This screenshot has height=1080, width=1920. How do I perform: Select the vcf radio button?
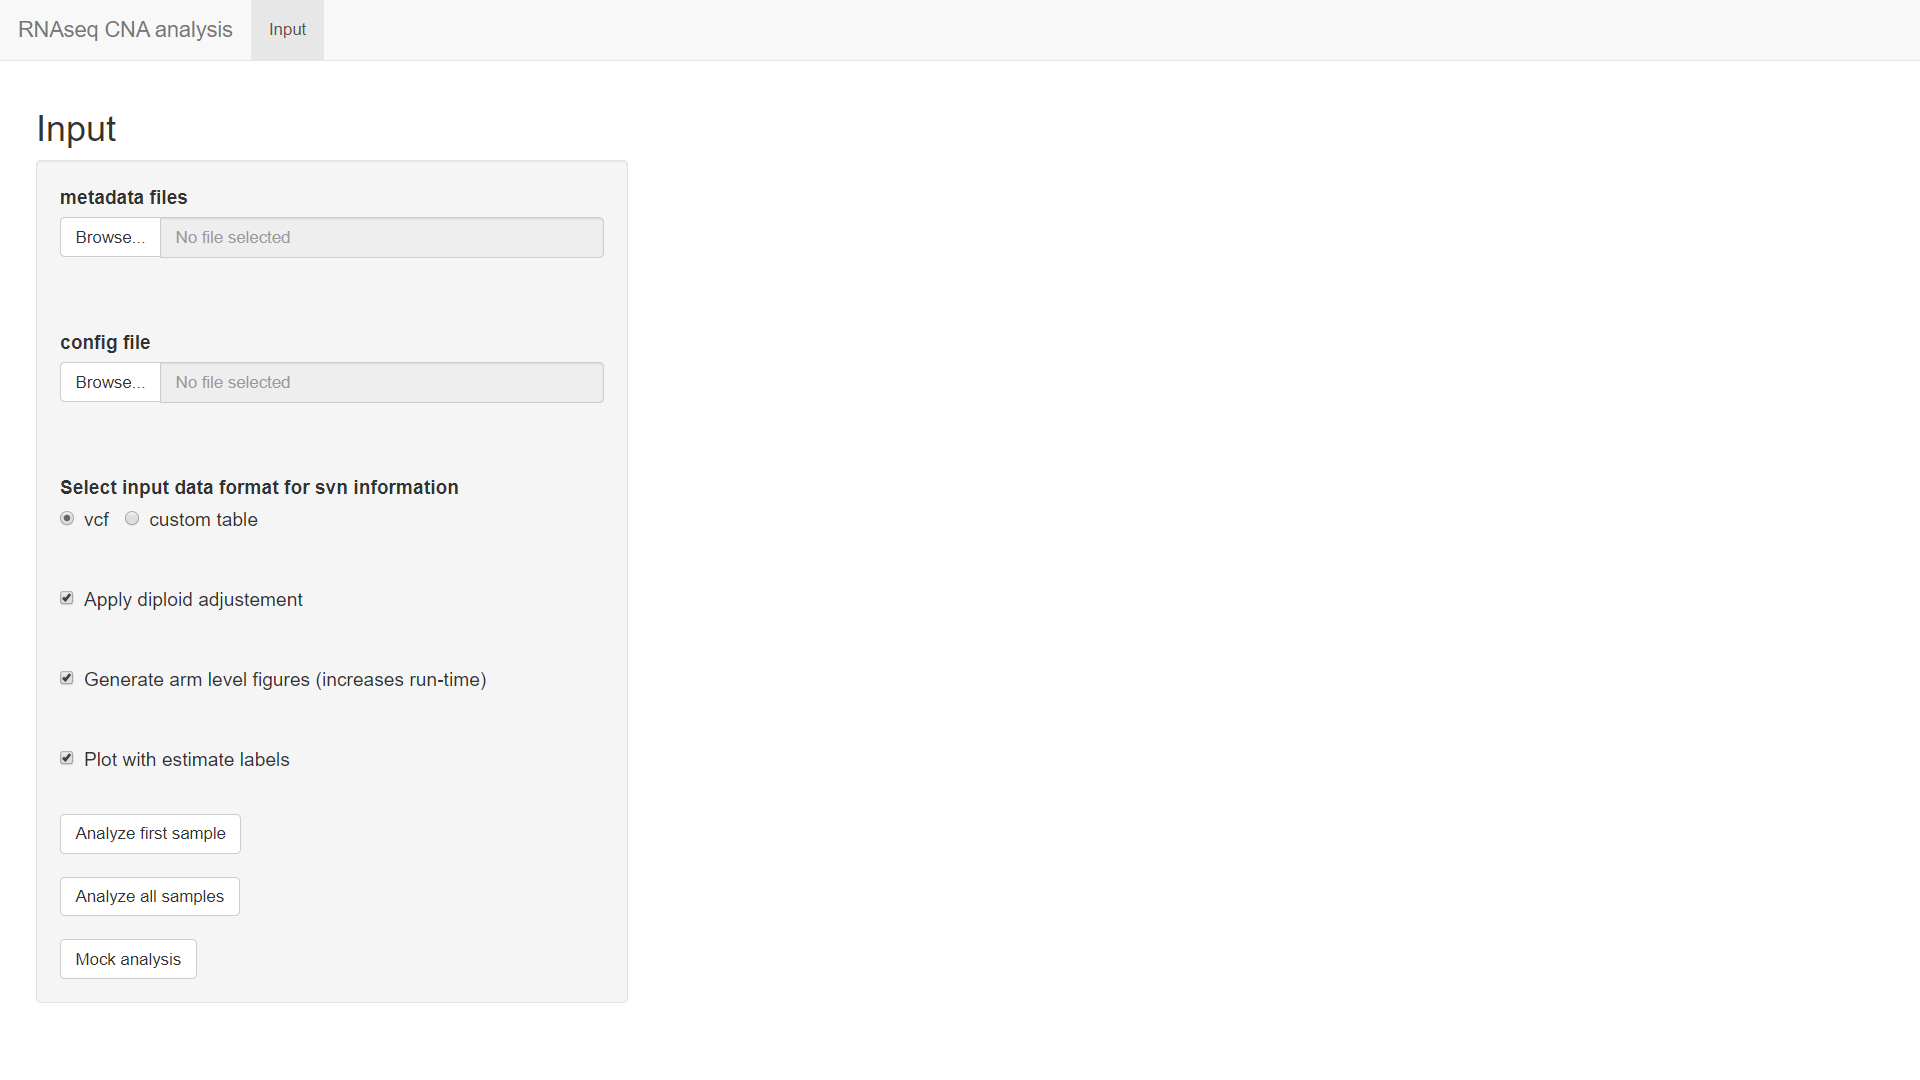coord(67,519)
